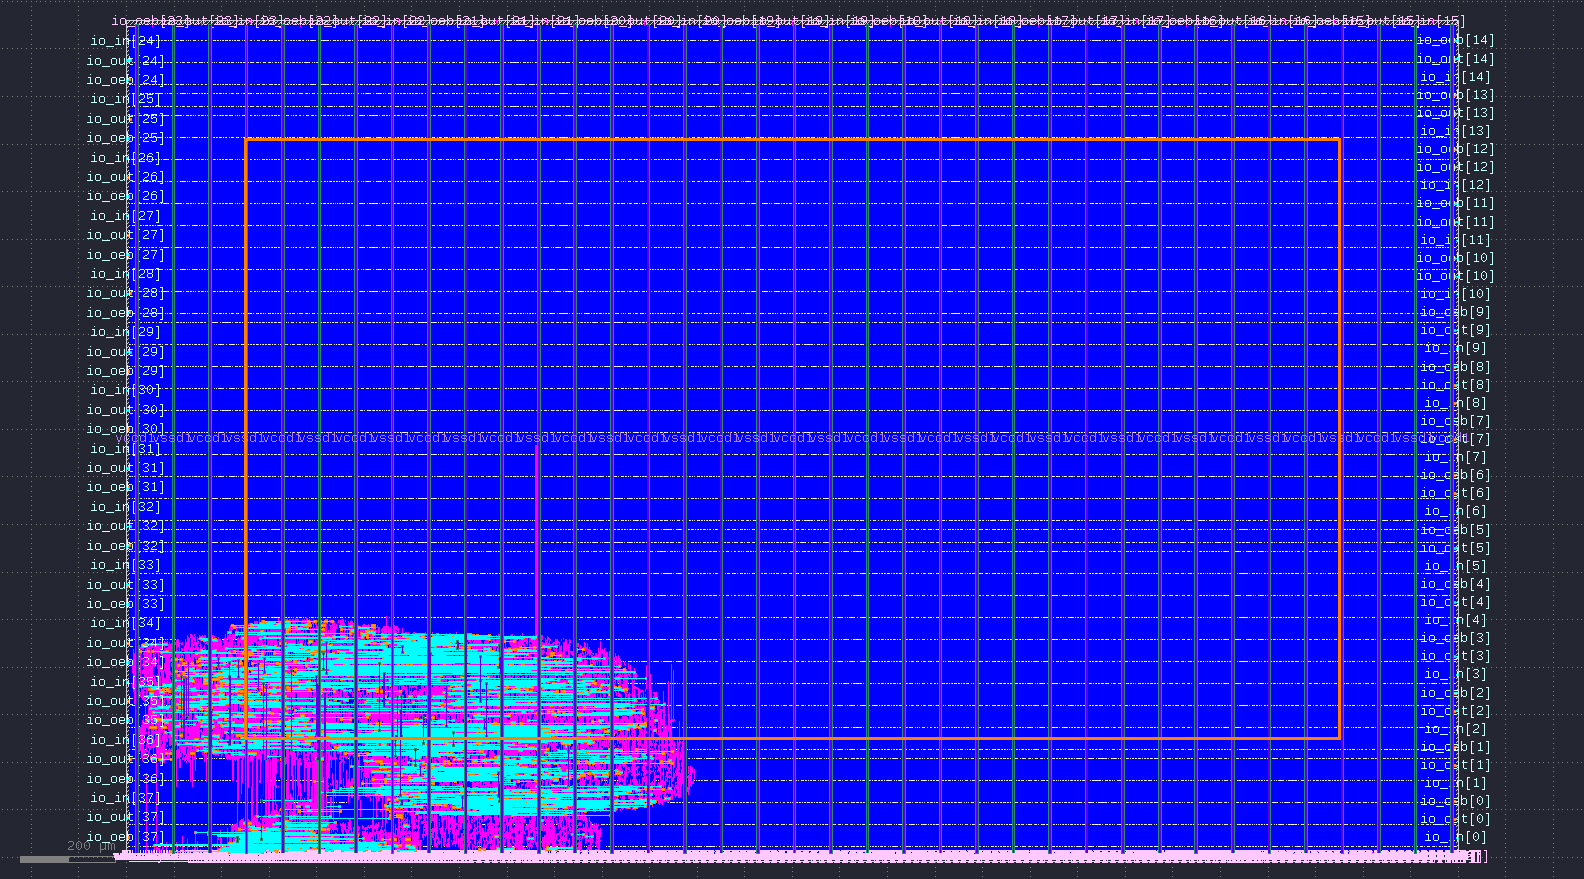Click the io_out[14] pin label
Screen dimensions: 1584x879
click(1456, 59)
